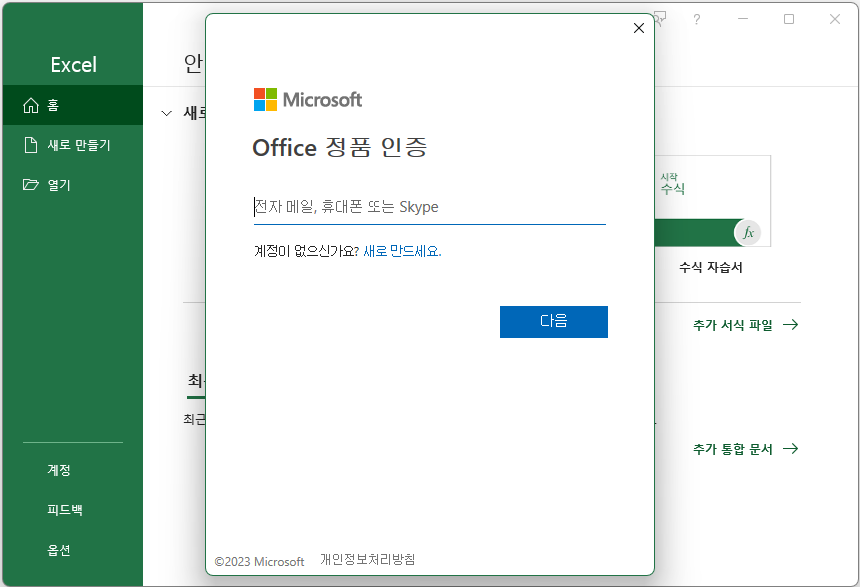Close the Excel window
Screen dimensions: 860x587
pyautogui.click(x=835, y=19)
